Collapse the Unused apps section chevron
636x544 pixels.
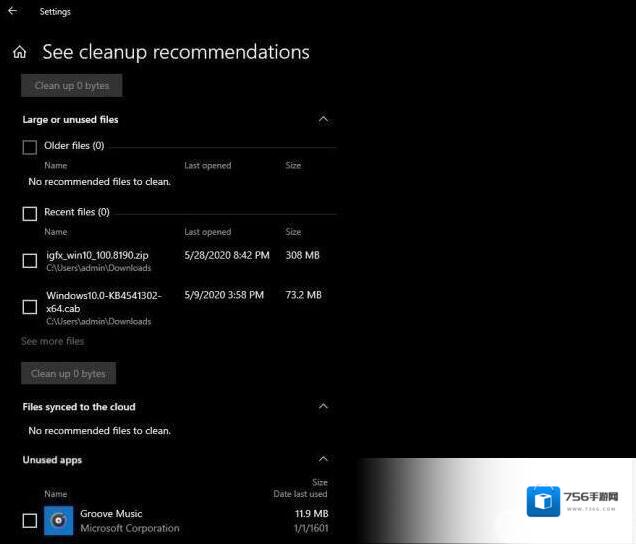[323, 460]
